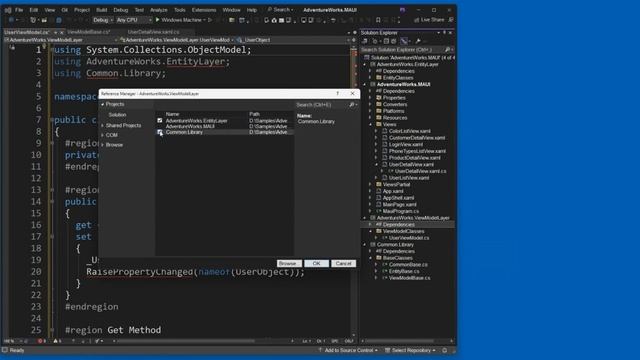Click the warnings indicator icon below editor
This screenshot has width=640, height=360.
tap(57, 341)
